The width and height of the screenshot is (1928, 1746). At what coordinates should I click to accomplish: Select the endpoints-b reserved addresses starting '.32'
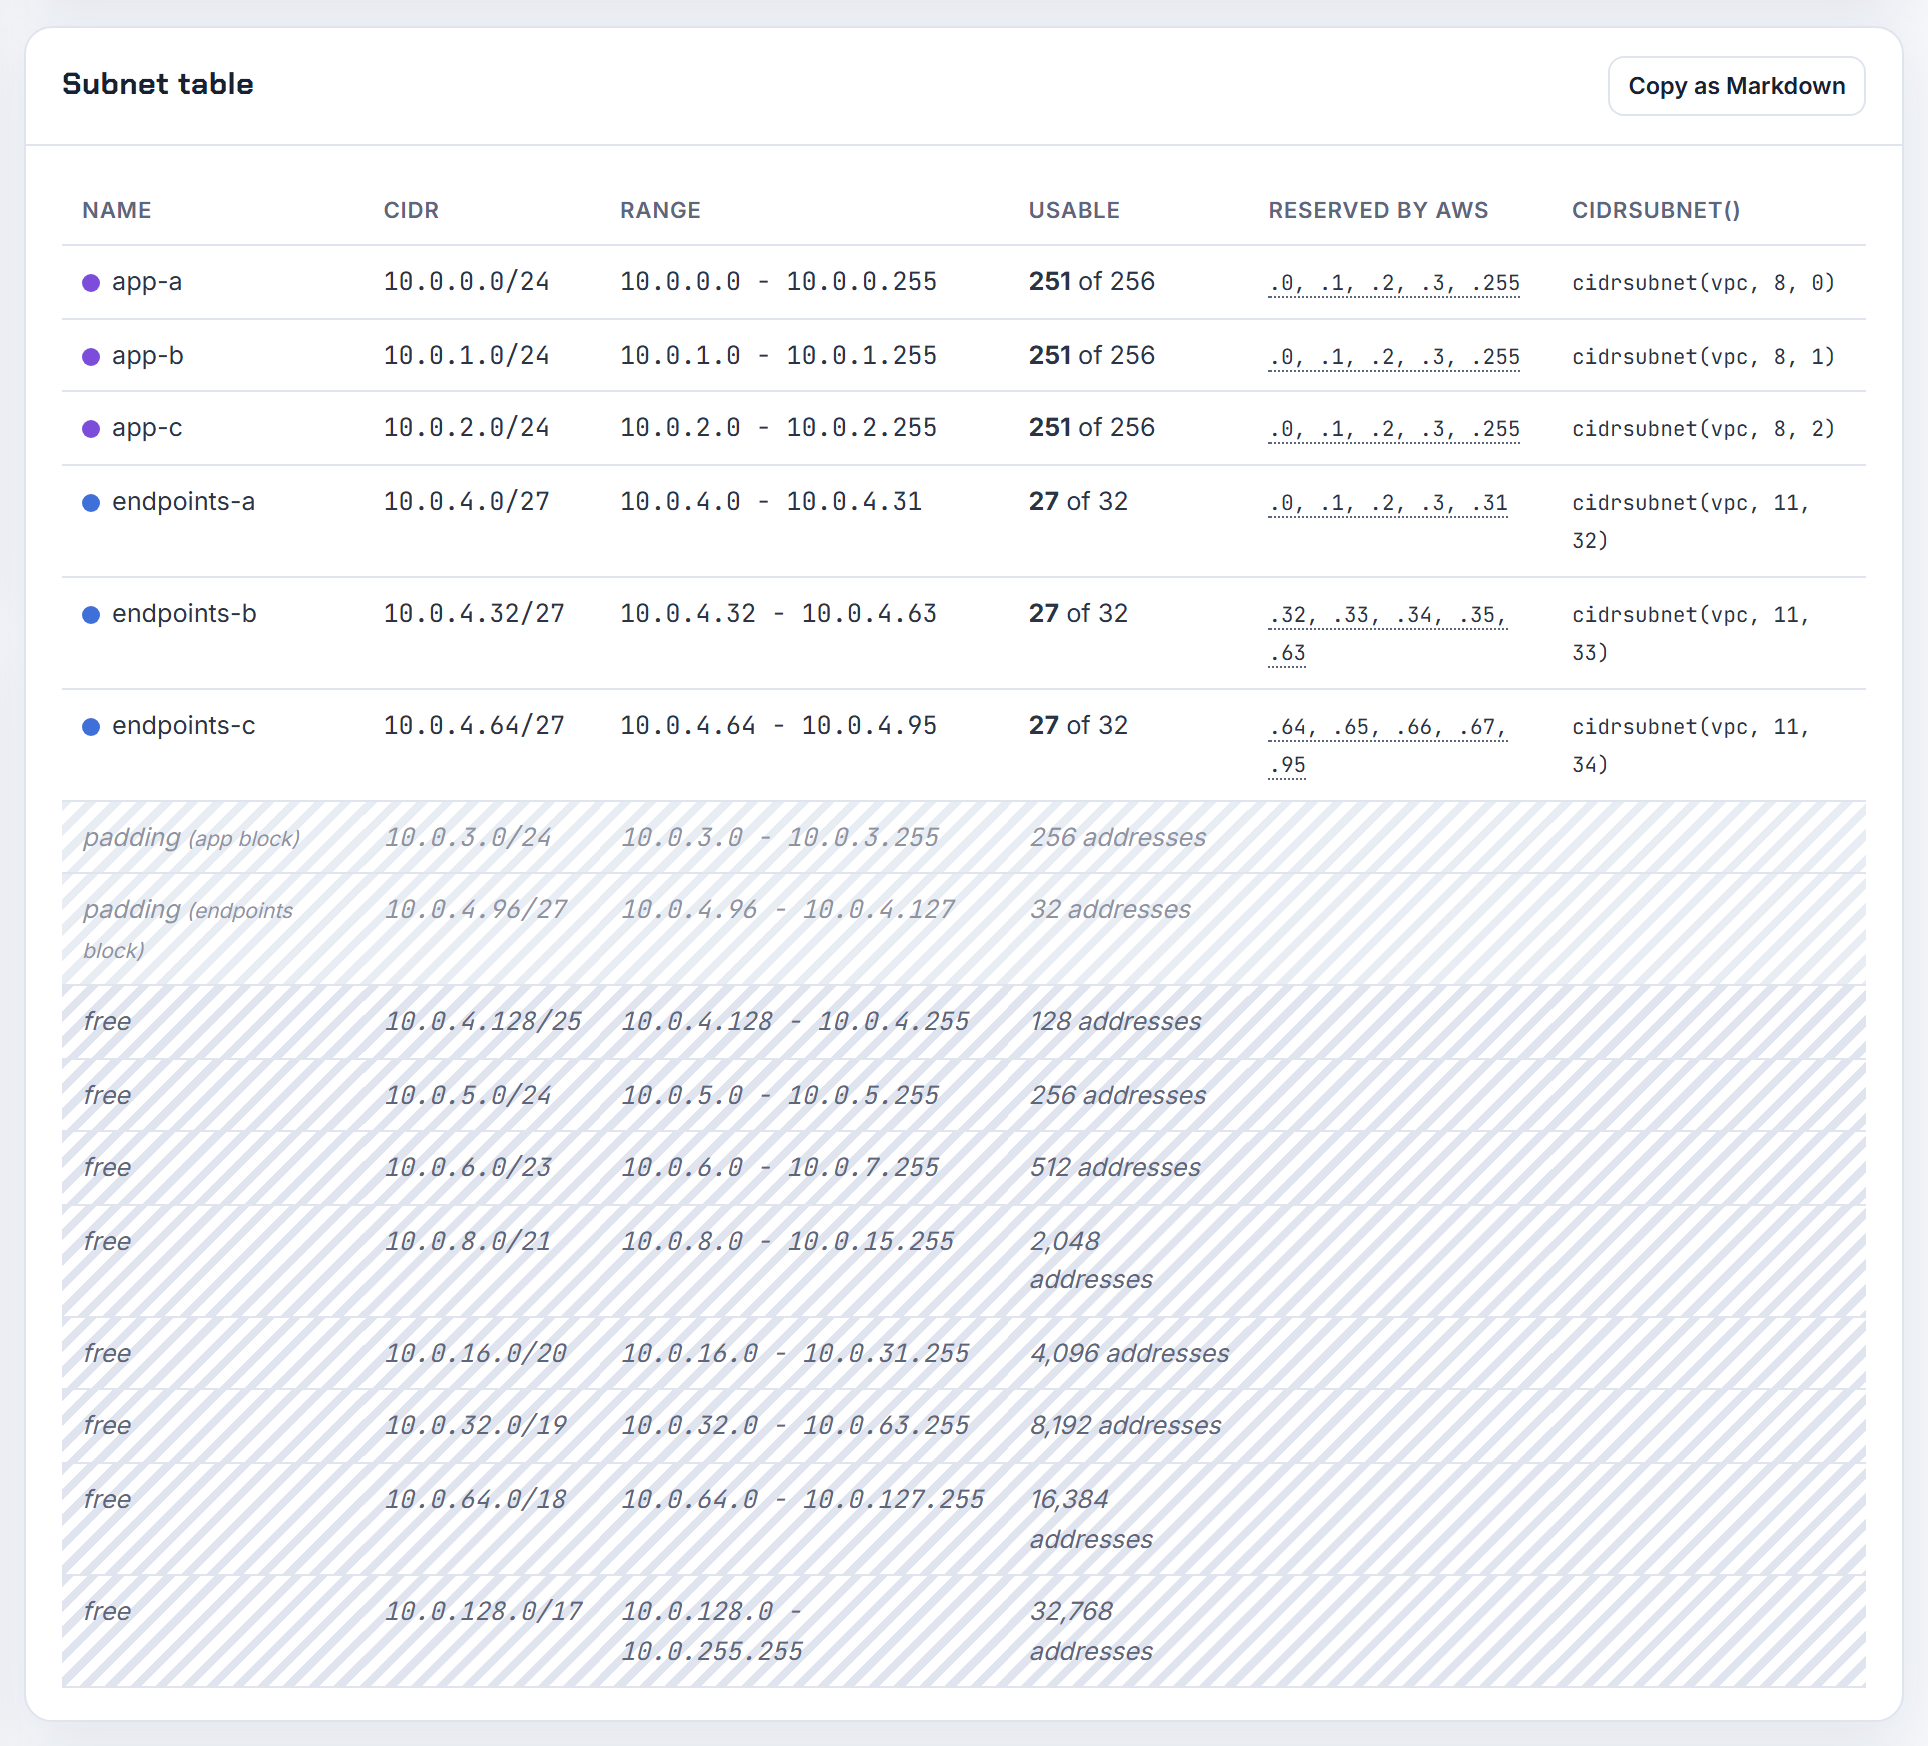point(1388,633)
